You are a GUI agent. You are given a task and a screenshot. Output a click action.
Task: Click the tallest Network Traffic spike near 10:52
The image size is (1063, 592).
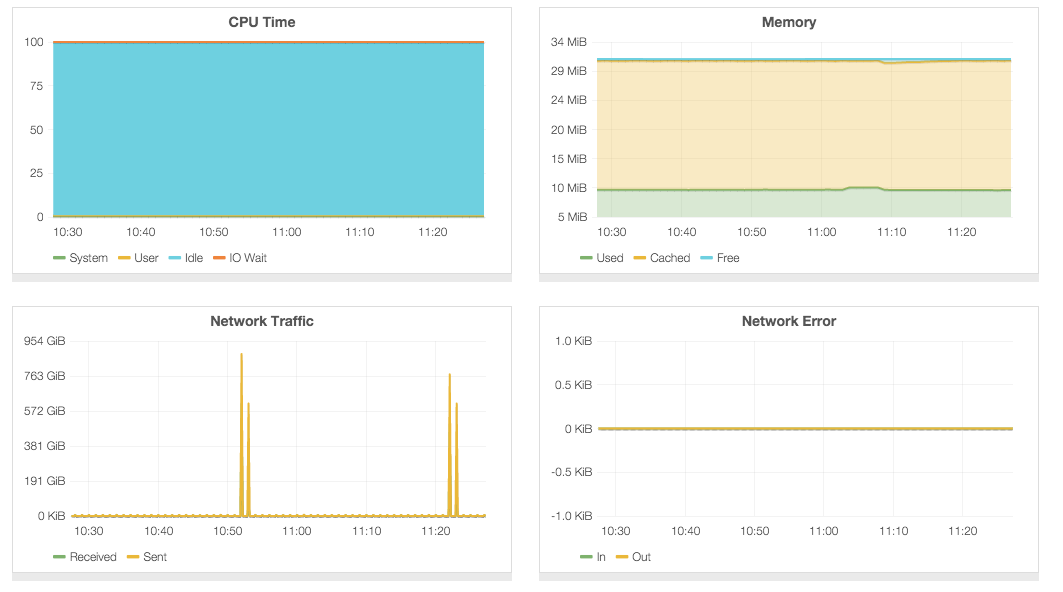click(241, 355)
